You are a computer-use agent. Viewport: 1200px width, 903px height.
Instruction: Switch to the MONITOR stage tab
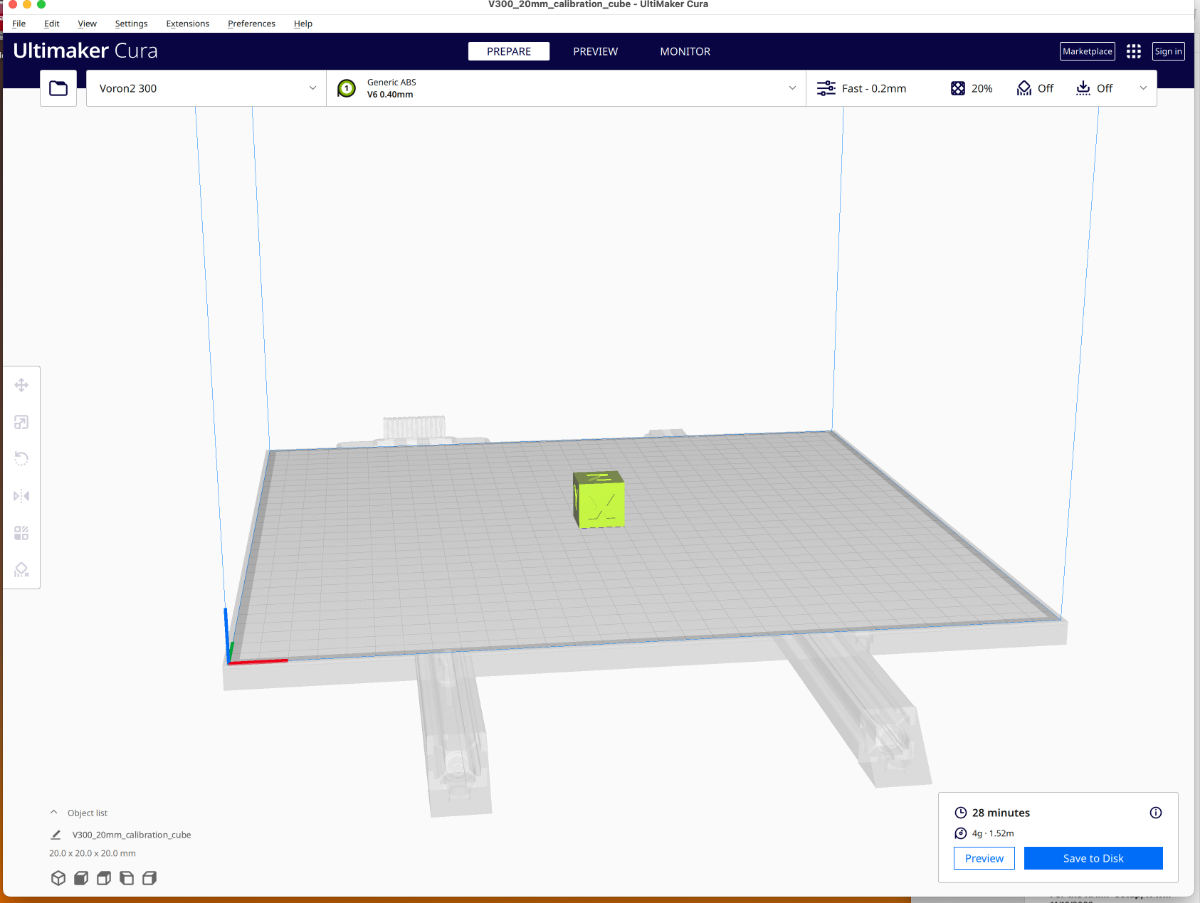pos(685,51)
